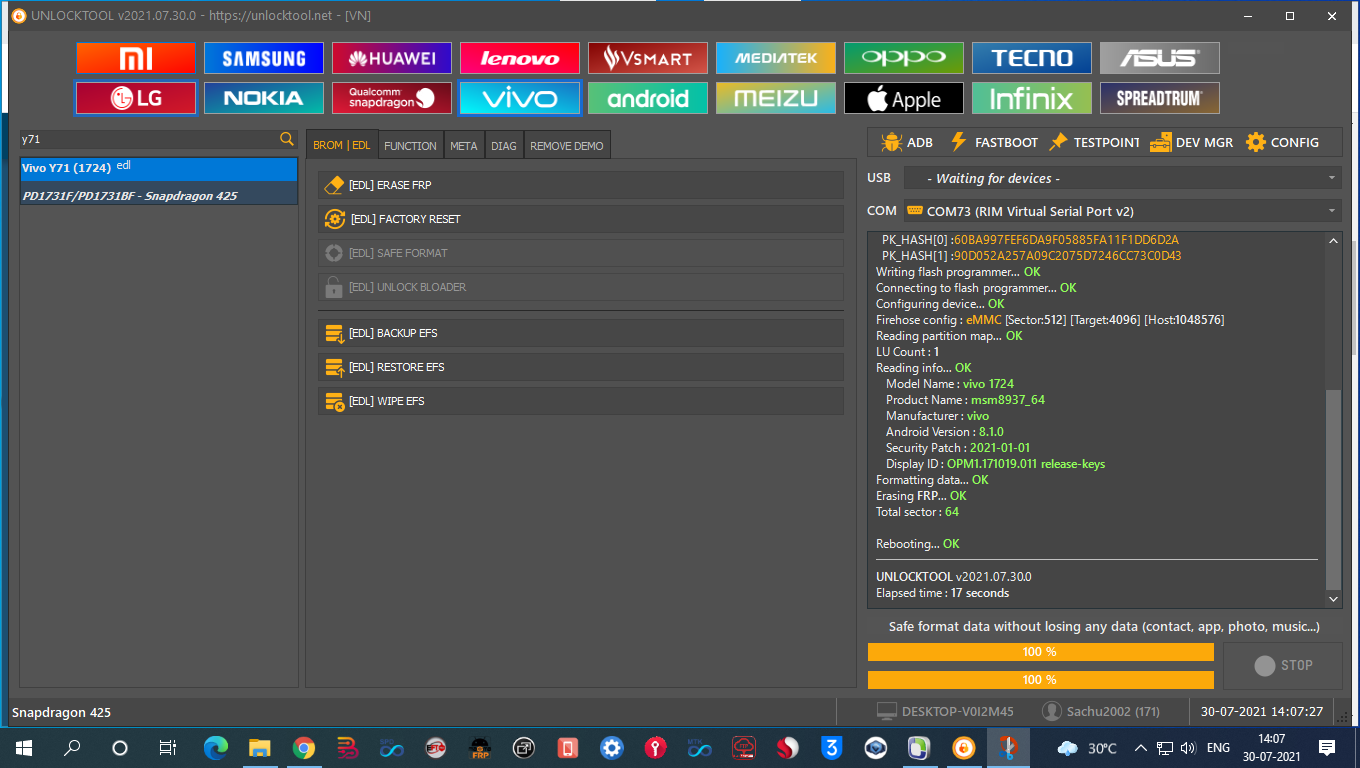The width and height of the screenshot is (1360, 768).
Task: Select the Spreadtrum brand tile
Action: [x=1160, y=98]
